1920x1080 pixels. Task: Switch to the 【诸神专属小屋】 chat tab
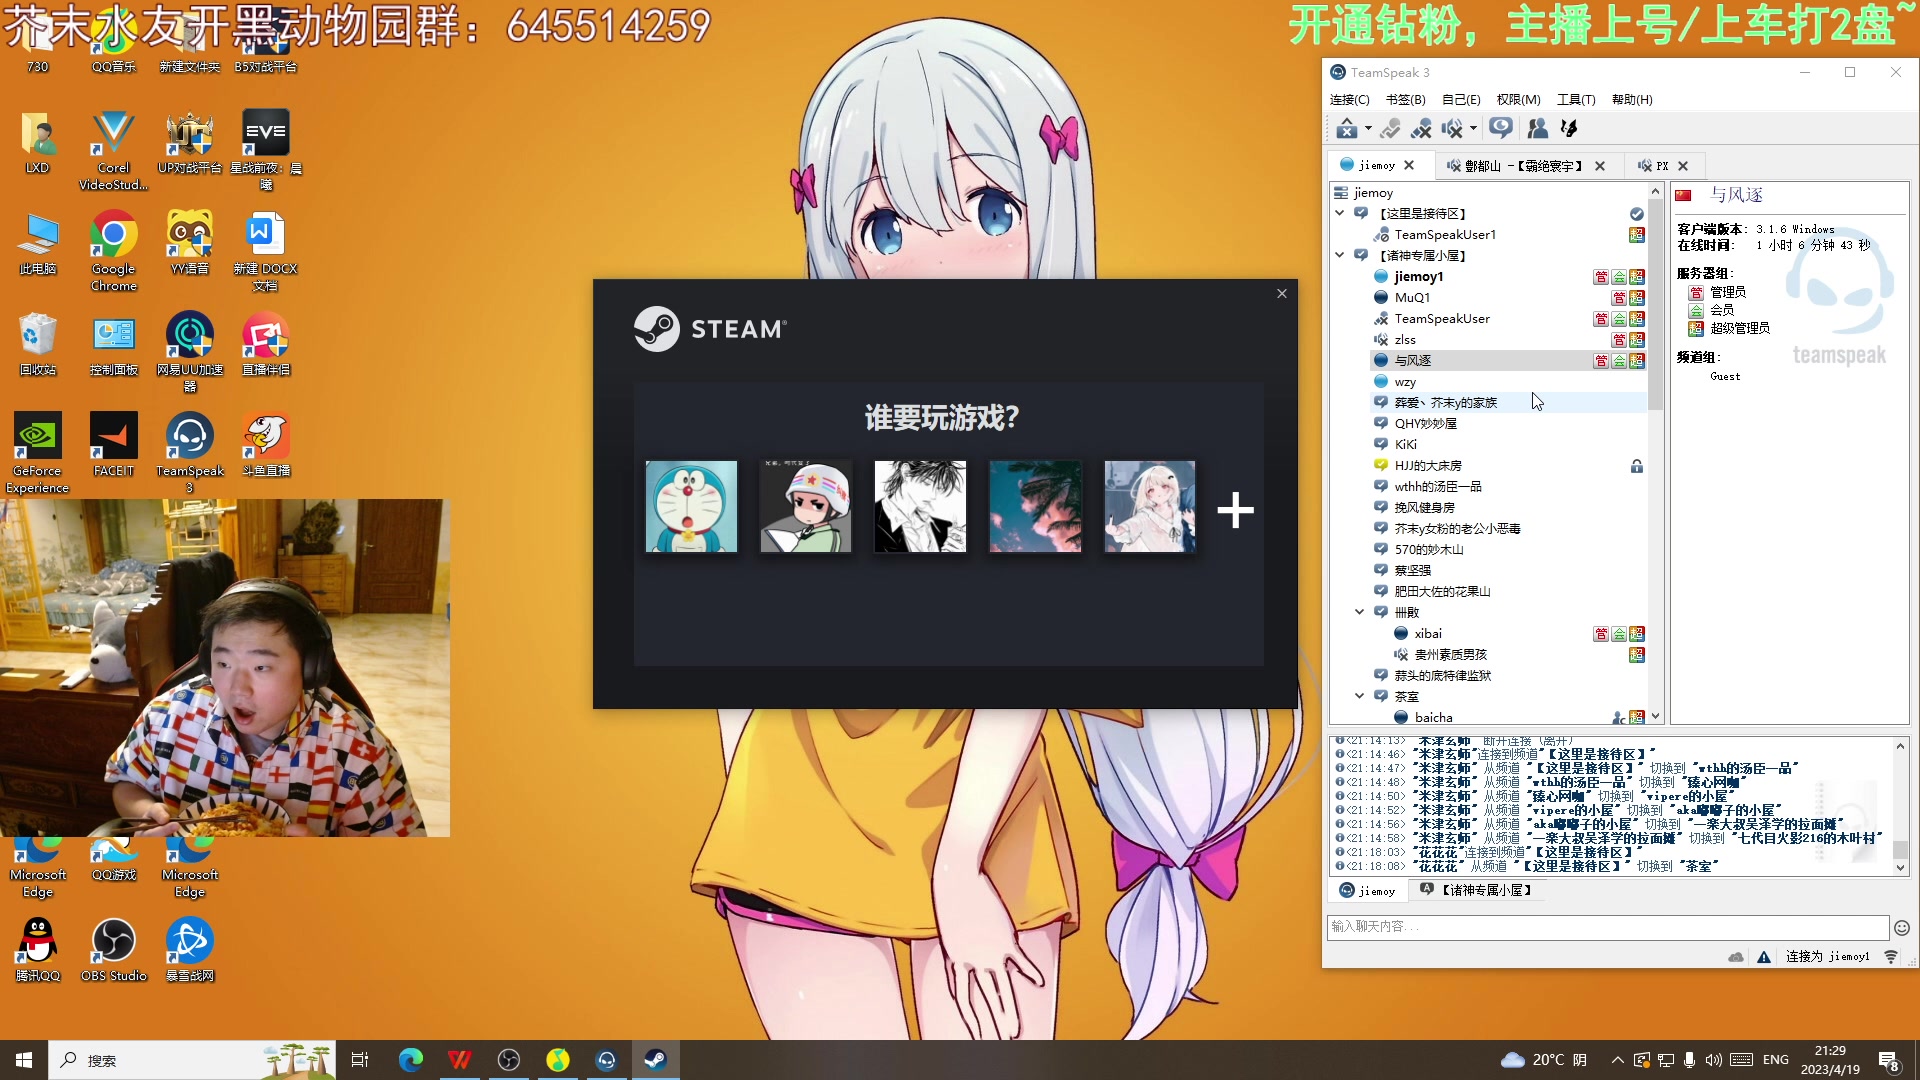(x=1476, y=890)
